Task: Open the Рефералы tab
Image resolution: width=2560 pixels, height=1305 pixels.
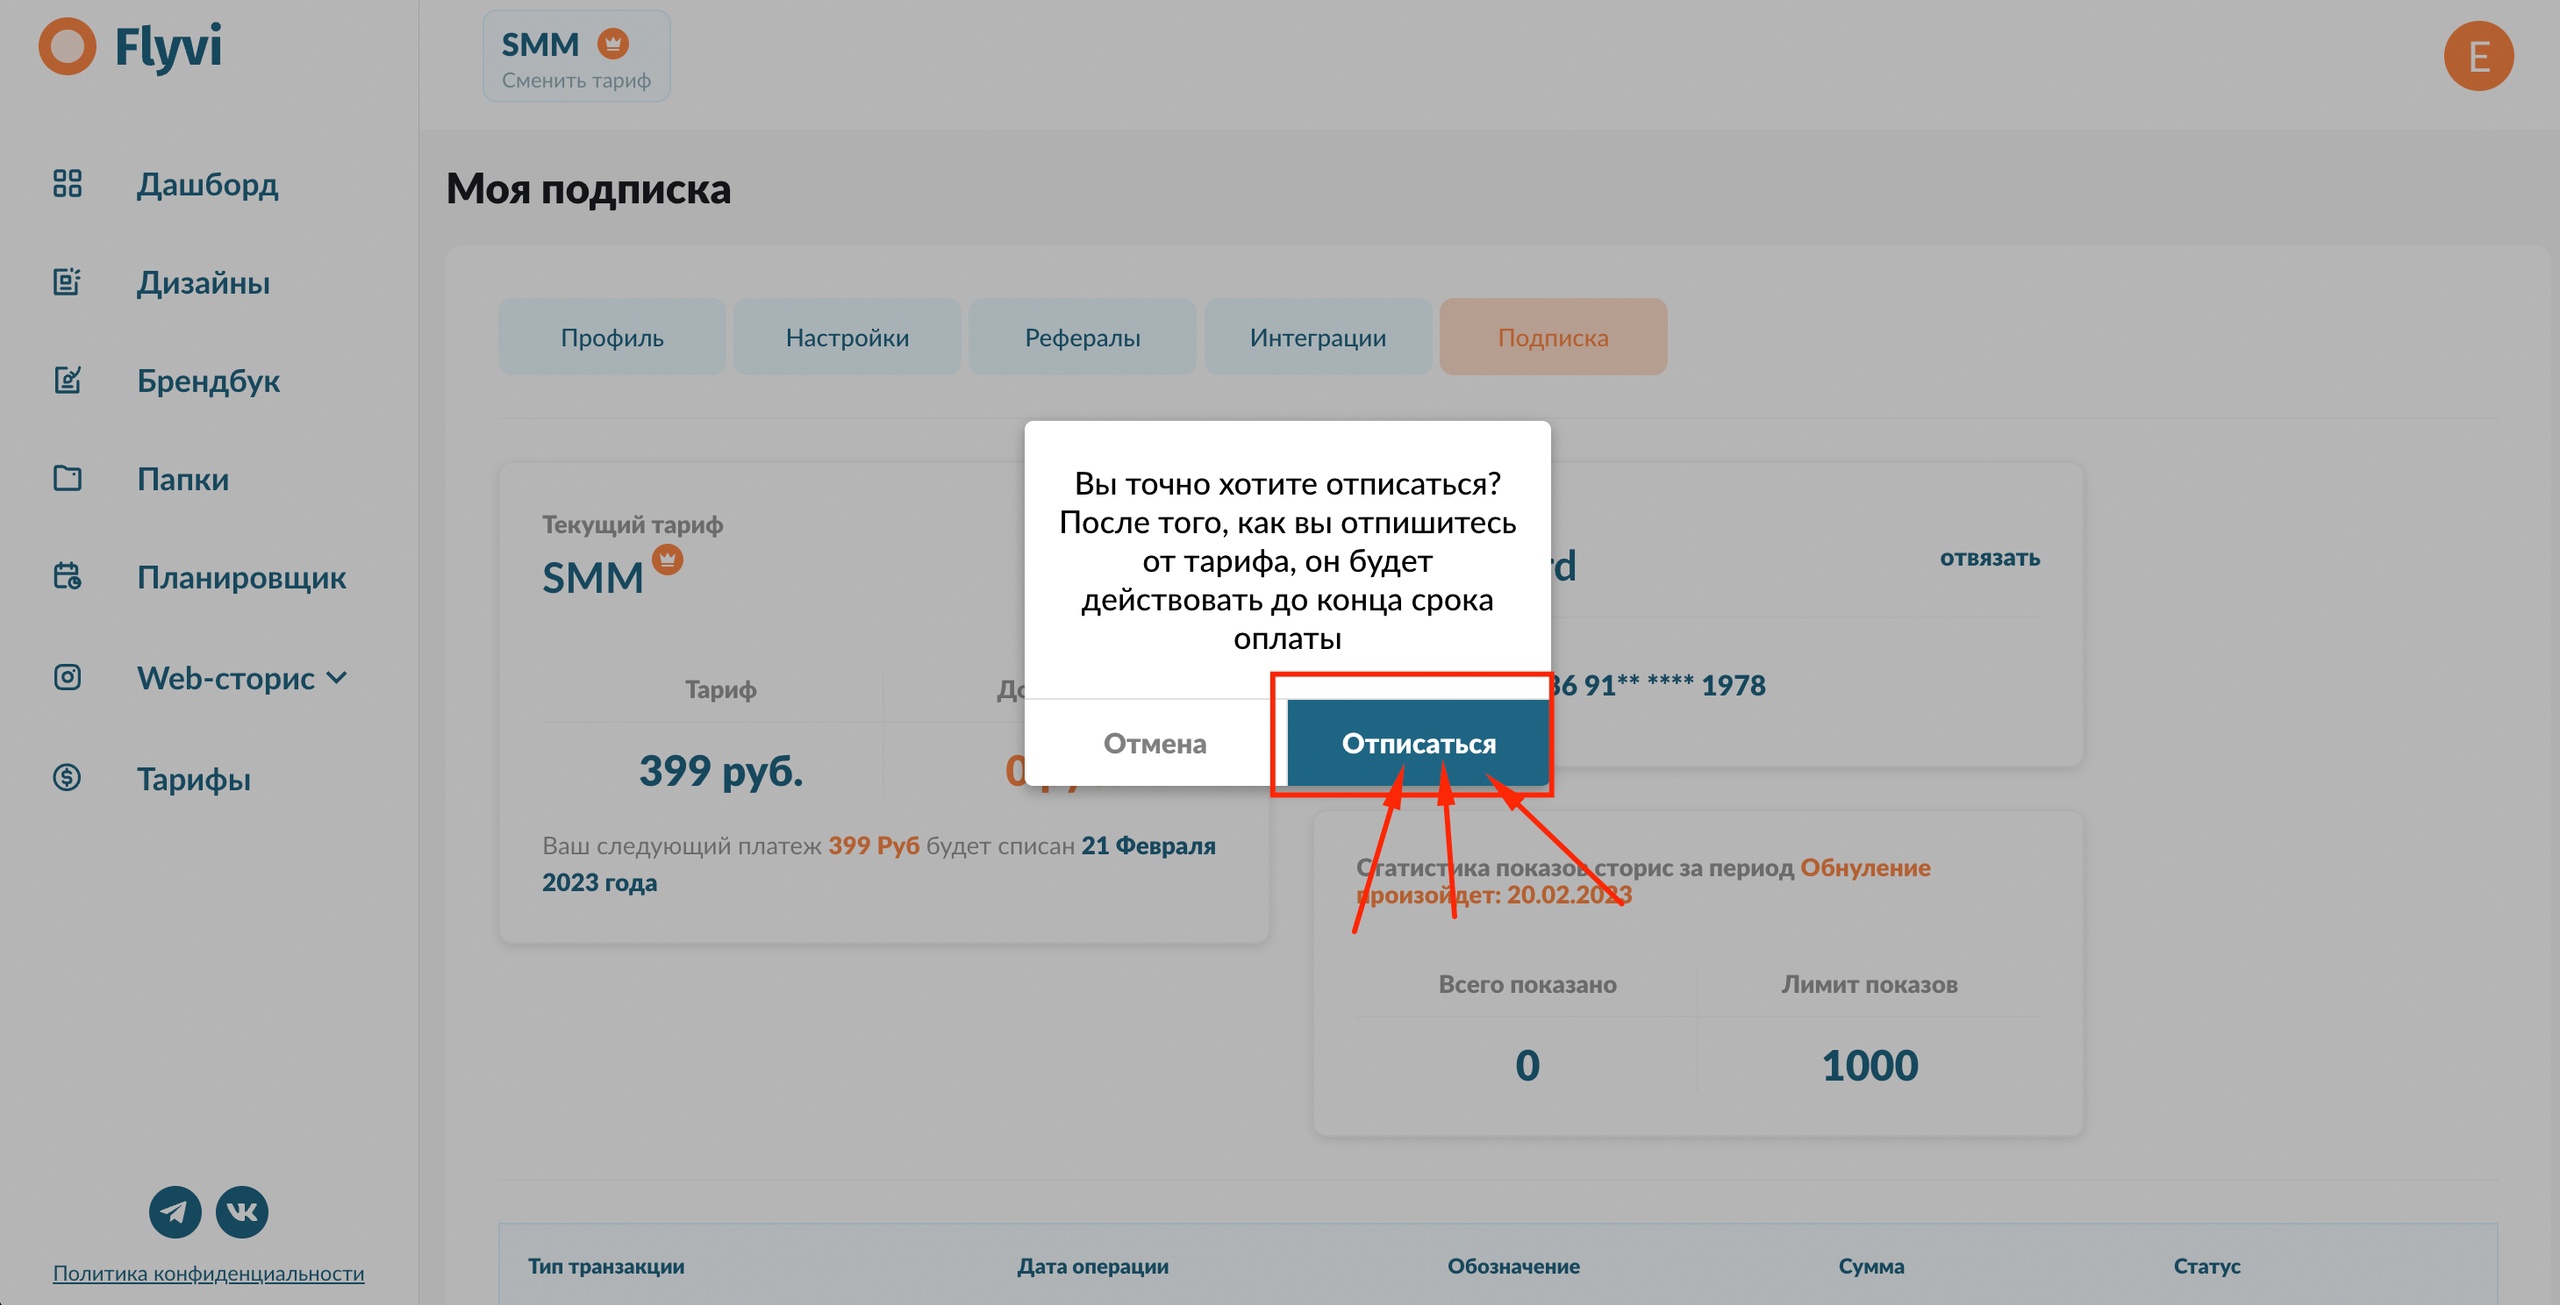Action: (1082, 338)
